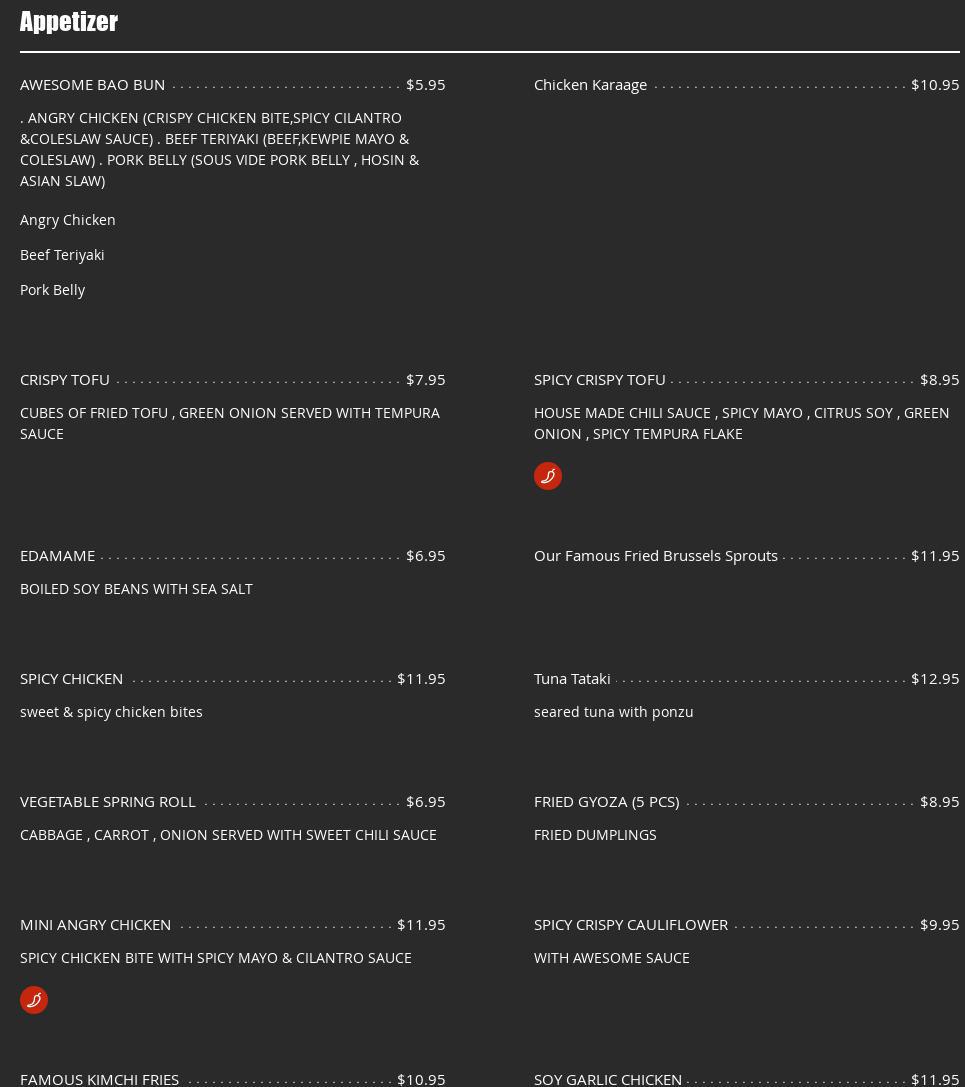This screenshot has height=1087, width=965.
Task: Open Our Famous Fried Brussels Sprouts
Action: 655,556
